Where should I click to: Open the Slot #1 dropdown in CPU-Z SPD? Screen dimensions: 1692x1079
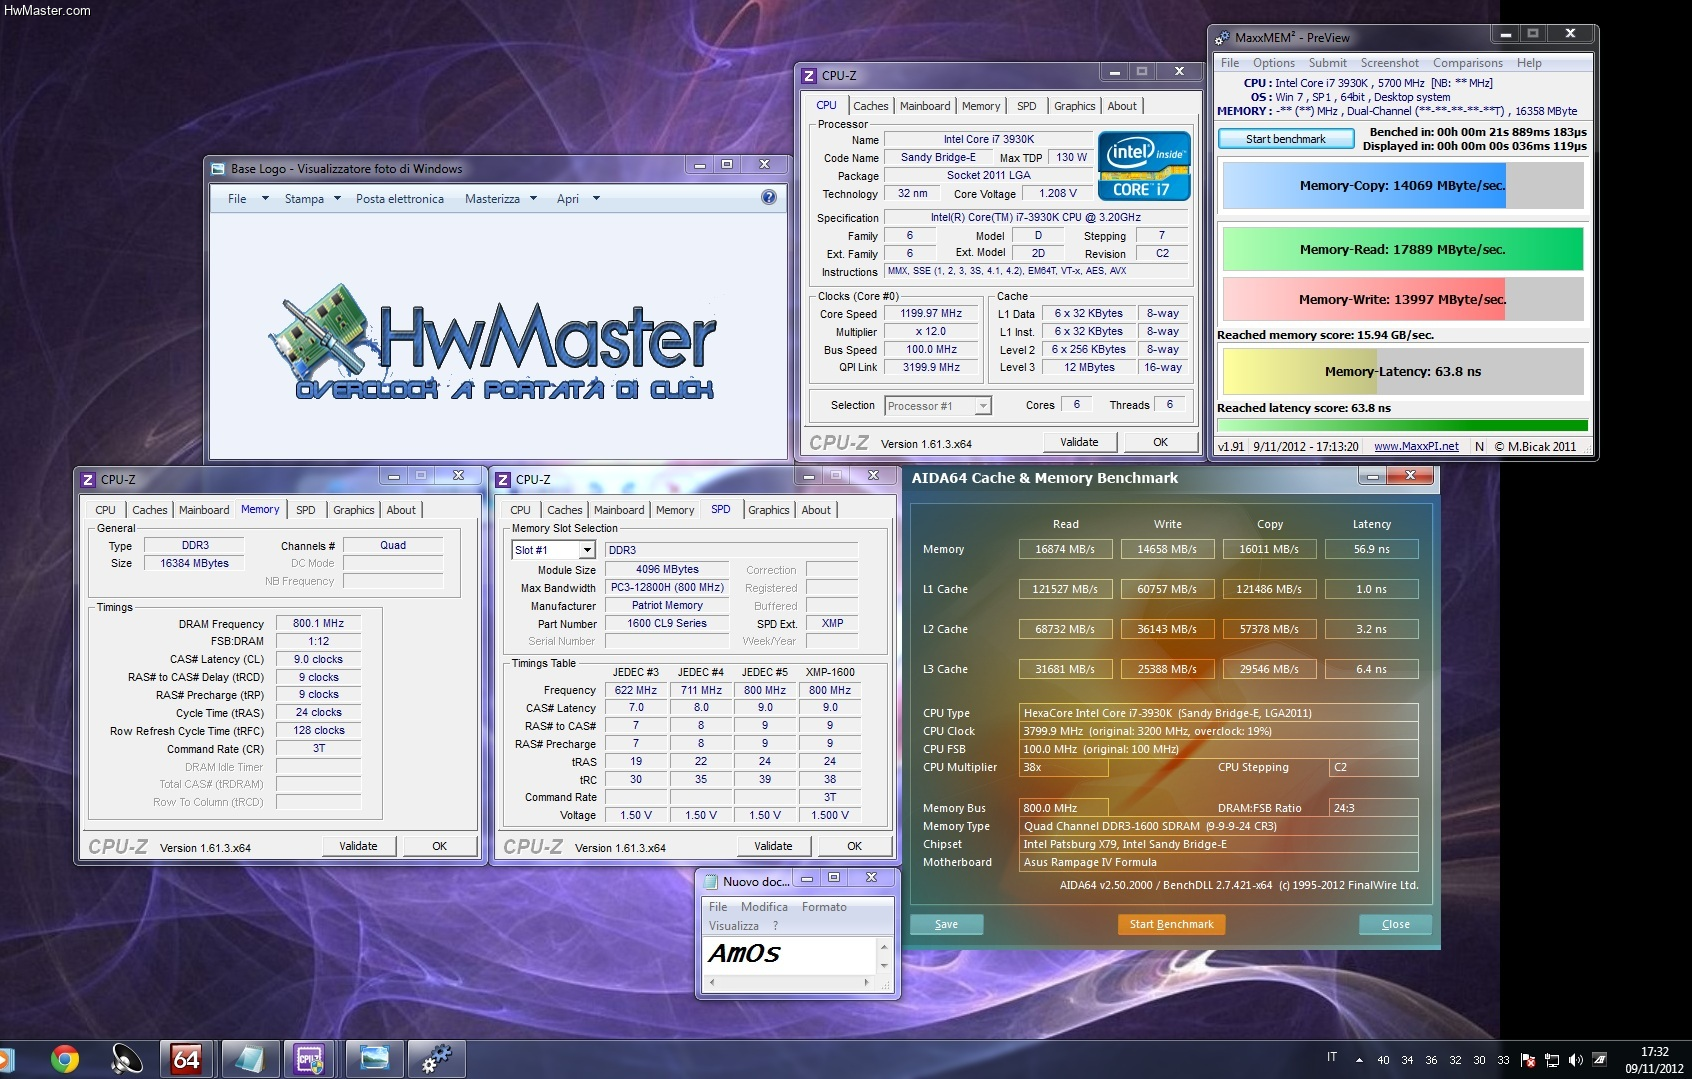click(x=587, y=550)
